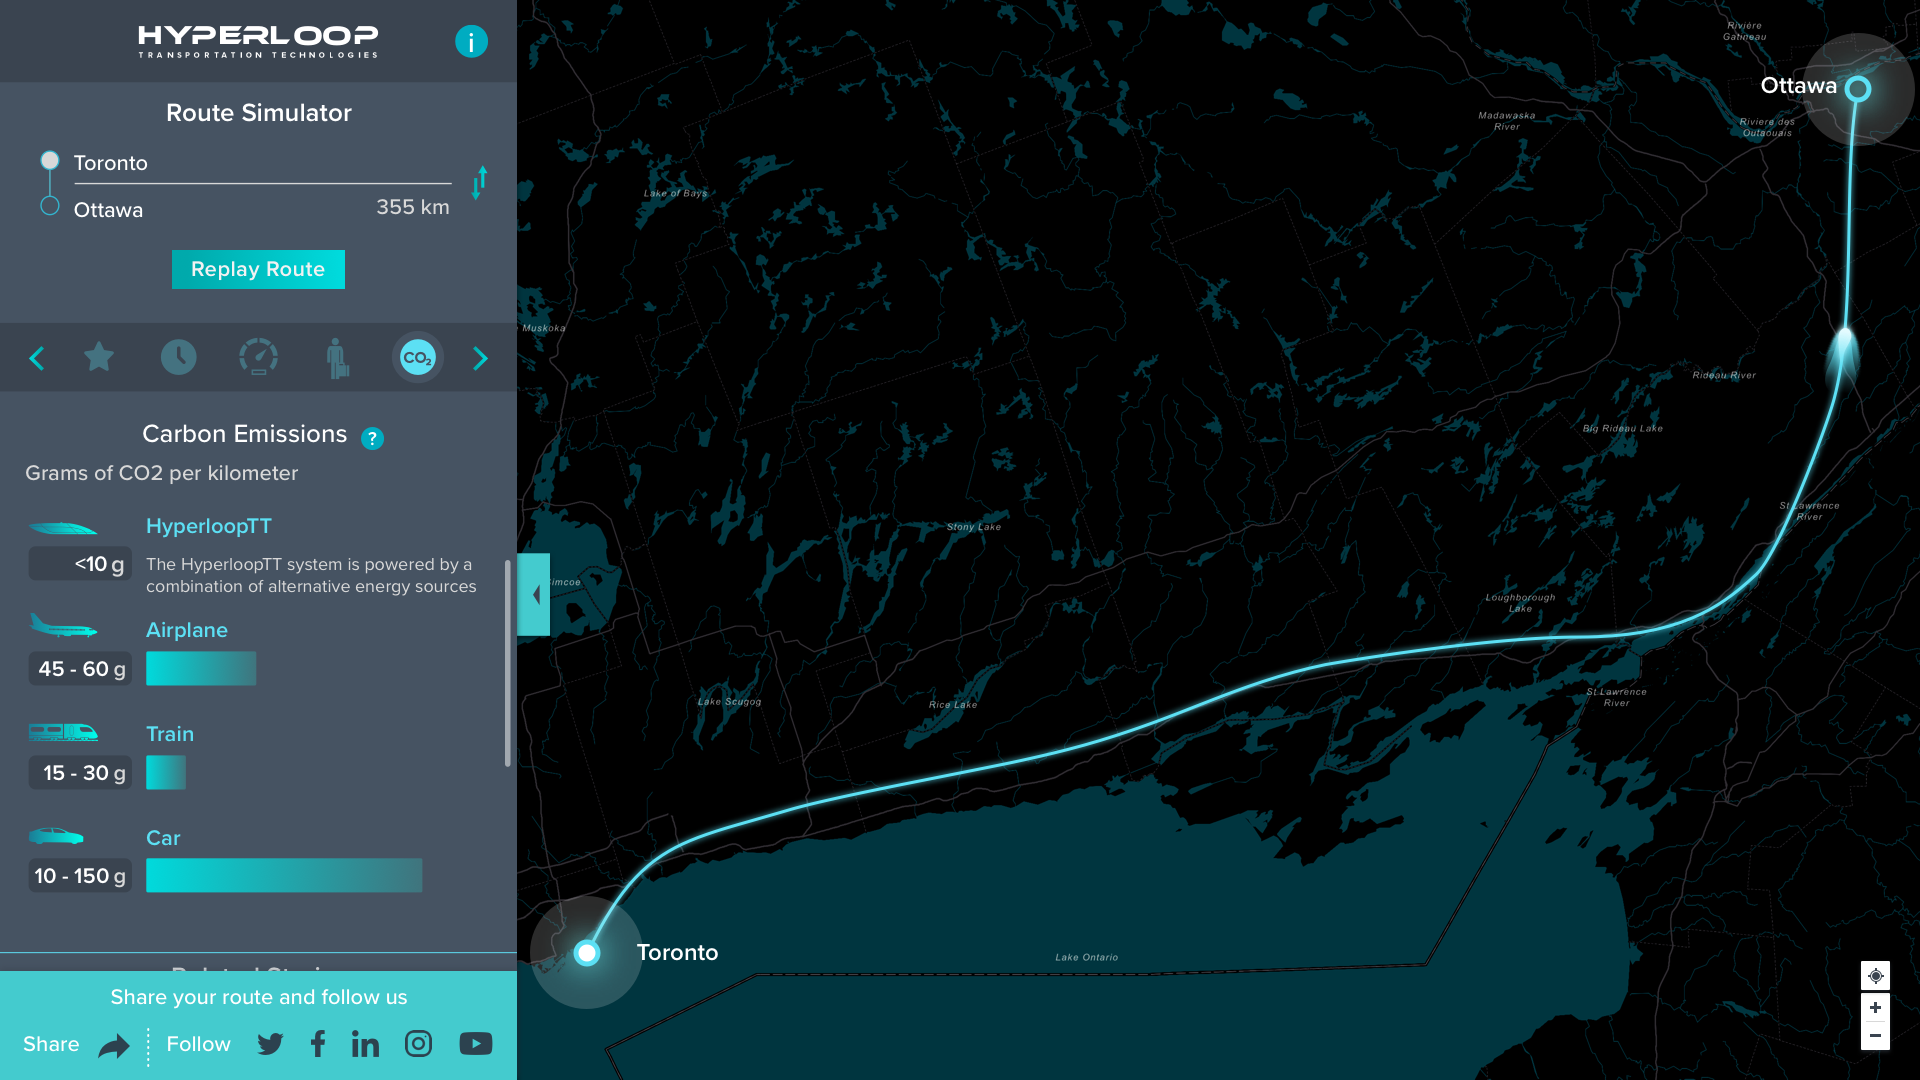The height and width of the screenshot is (1080, 1920).
Task: Open the speed gauge tab
Action: 258,357
